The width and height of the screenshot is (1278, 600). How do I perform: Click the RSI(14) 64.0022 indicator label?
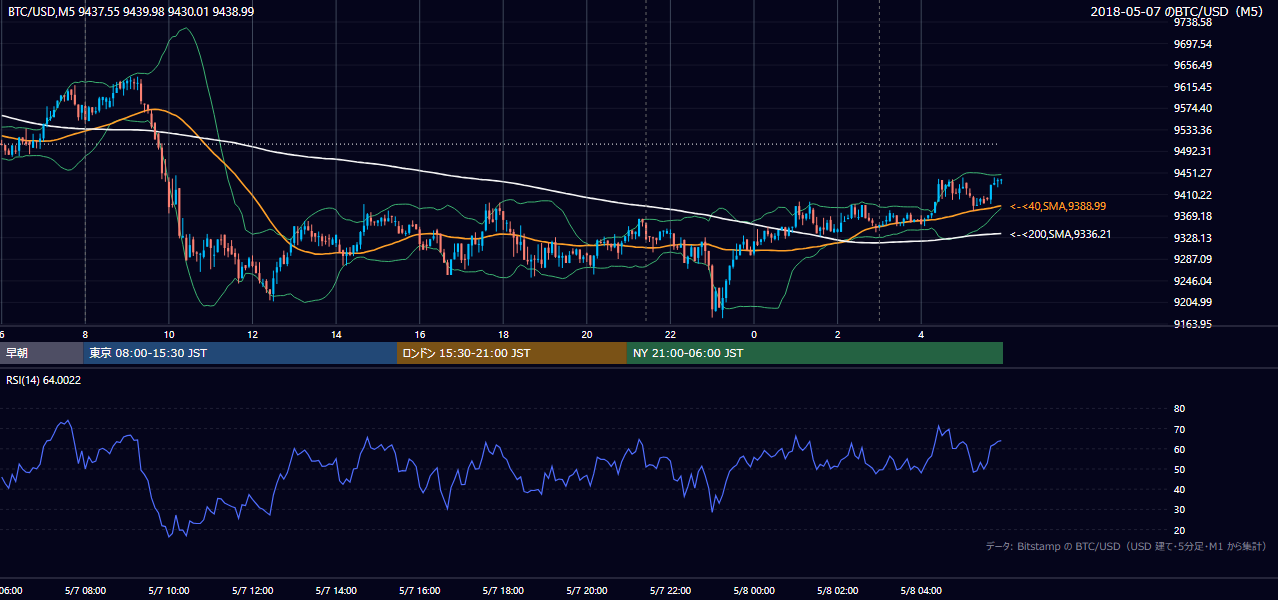(x=44, y=379)
